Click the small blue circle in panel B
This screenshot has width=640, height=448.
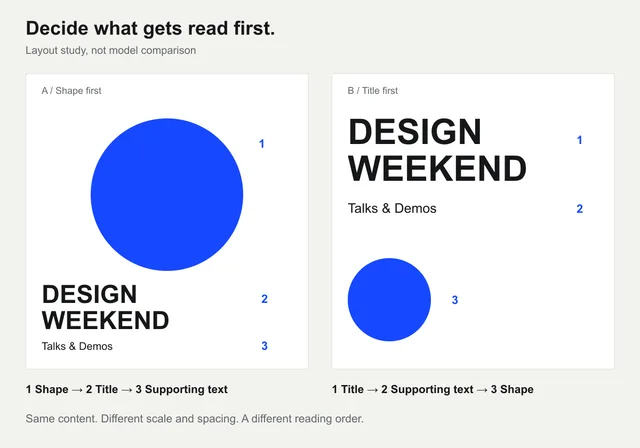pyautogui.click(x=389, y=299)
